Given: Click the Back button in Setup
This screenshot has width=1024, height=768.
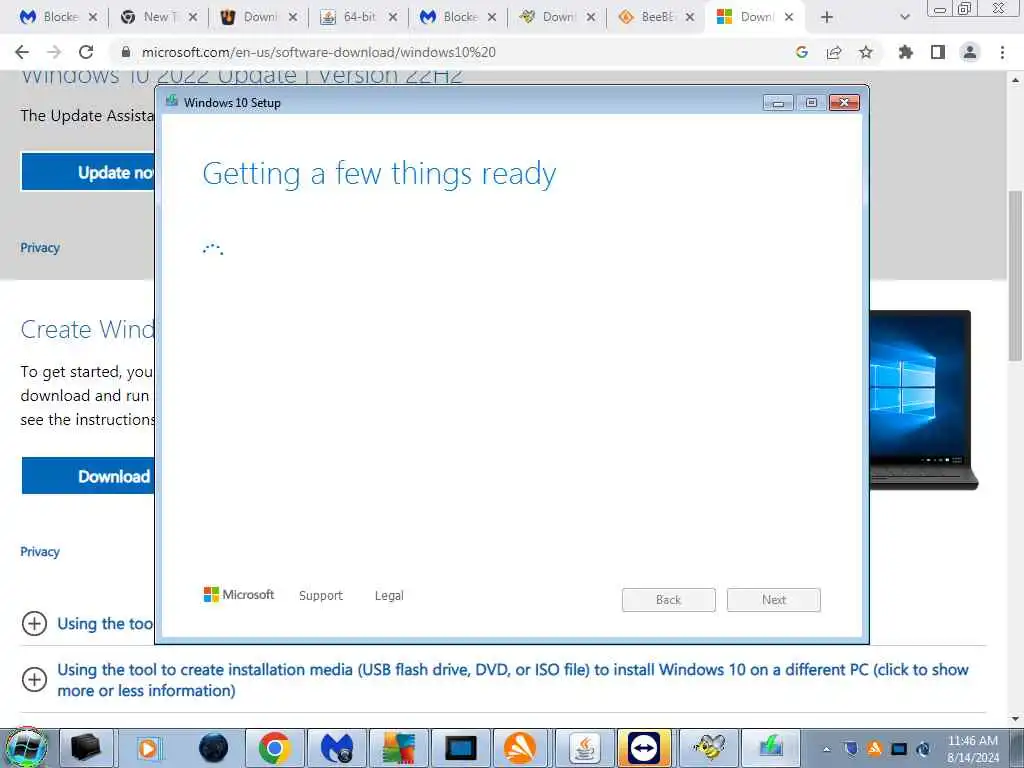Looking at the screenshot, I should coord(669,600).
